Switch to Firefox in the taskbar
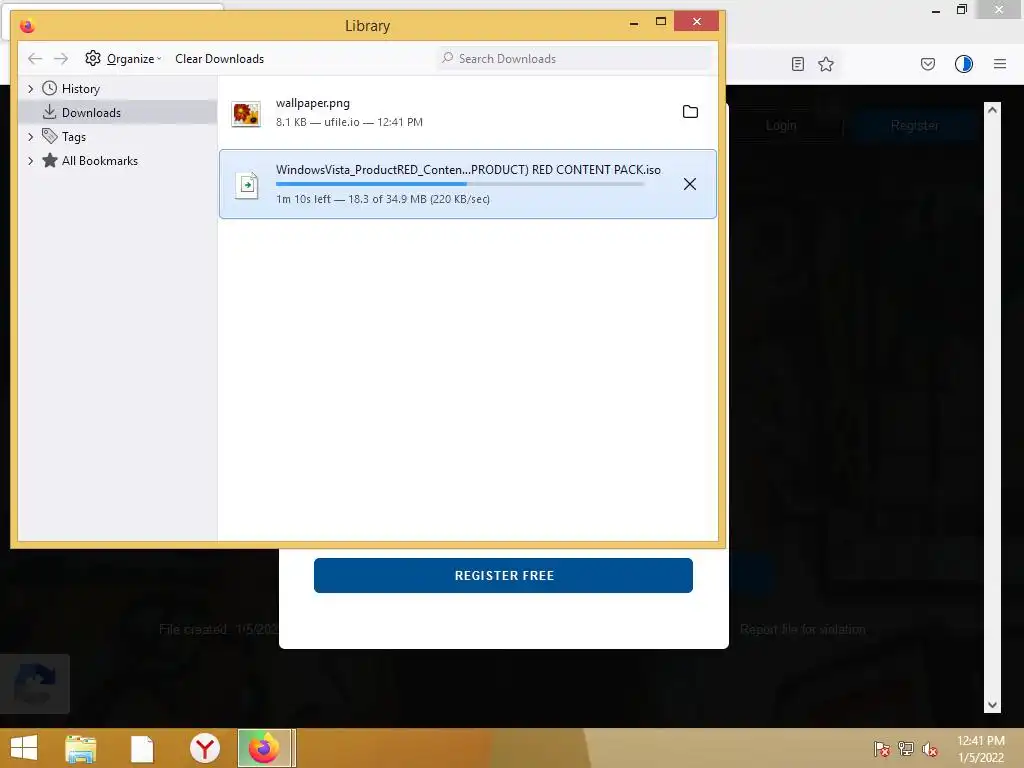The width and height of the screenshot is (1024, 768). (x=264, y=748)
